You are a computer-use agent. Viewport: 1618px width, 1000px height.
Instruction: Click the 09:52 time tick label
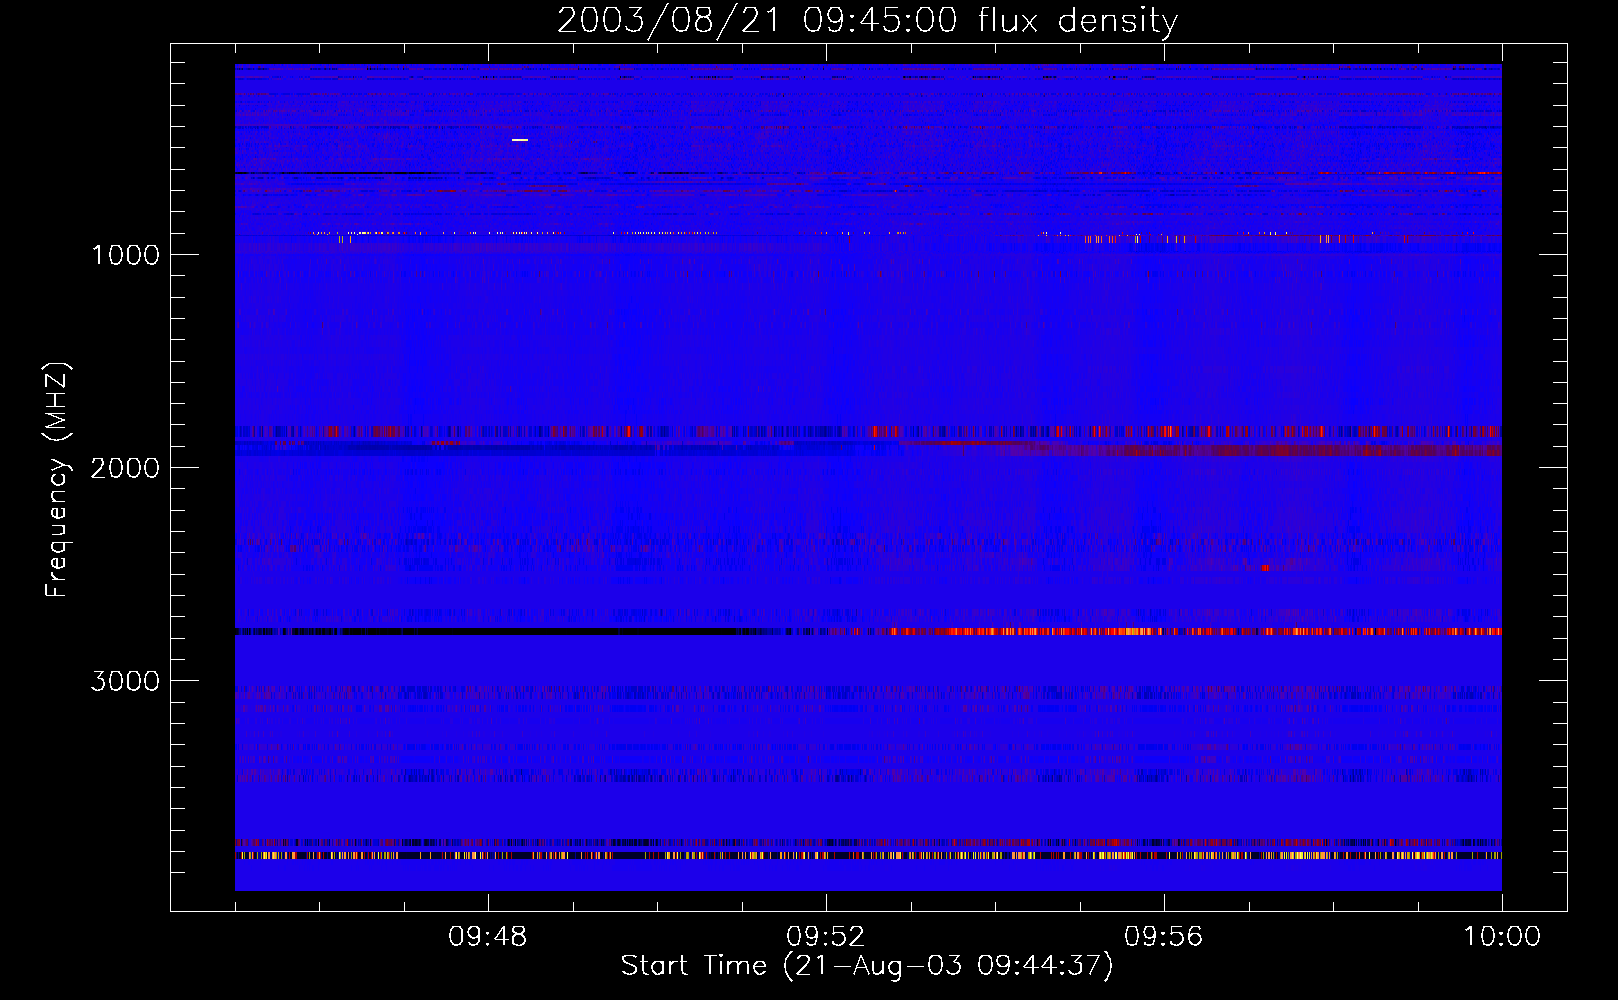826,937
